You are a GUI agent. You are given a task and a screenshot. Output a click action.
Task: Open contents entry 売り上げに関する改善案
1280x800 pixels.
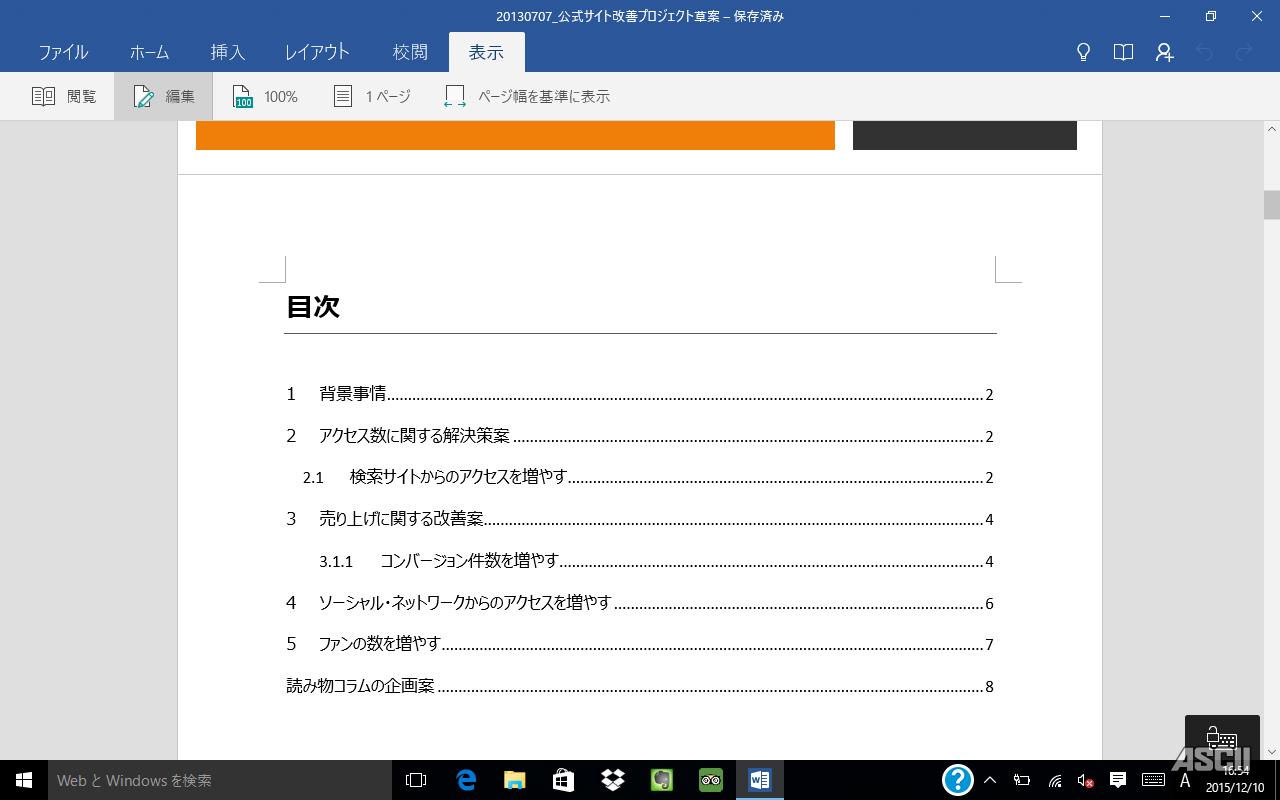pyautogui.click(x=639, y=519)
